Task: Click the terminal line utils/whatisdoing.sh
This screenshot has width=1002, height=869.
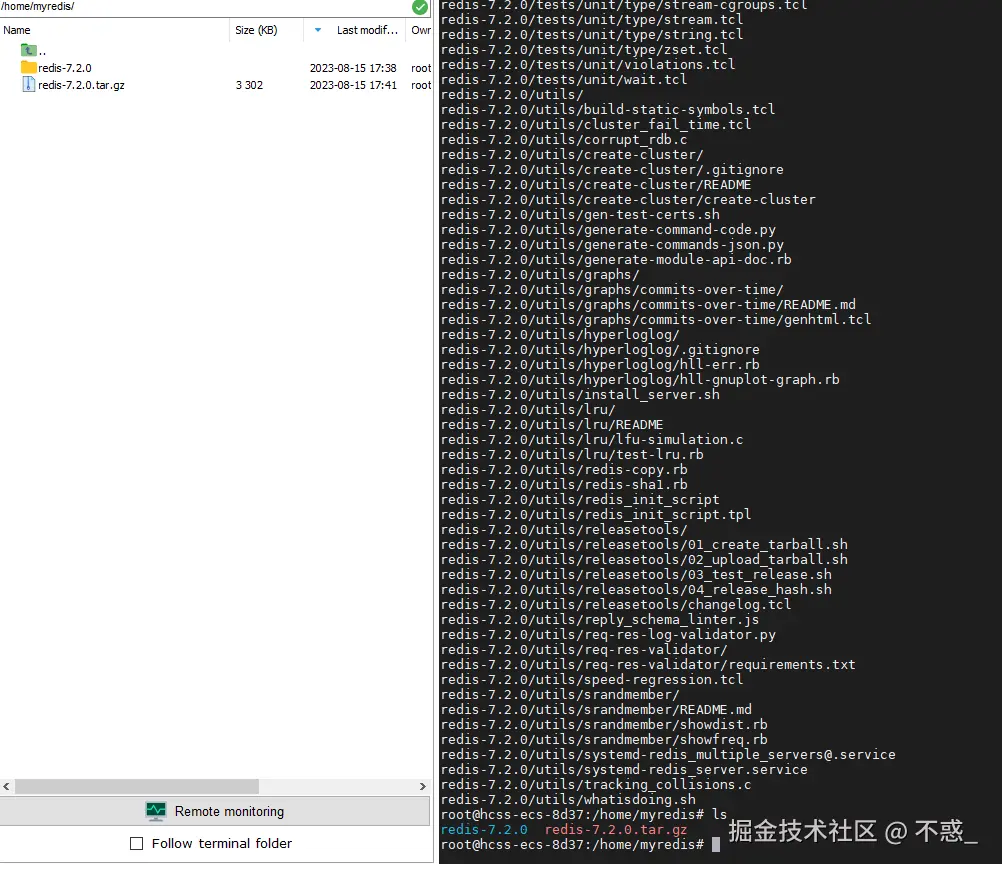Action: (568, 800)
